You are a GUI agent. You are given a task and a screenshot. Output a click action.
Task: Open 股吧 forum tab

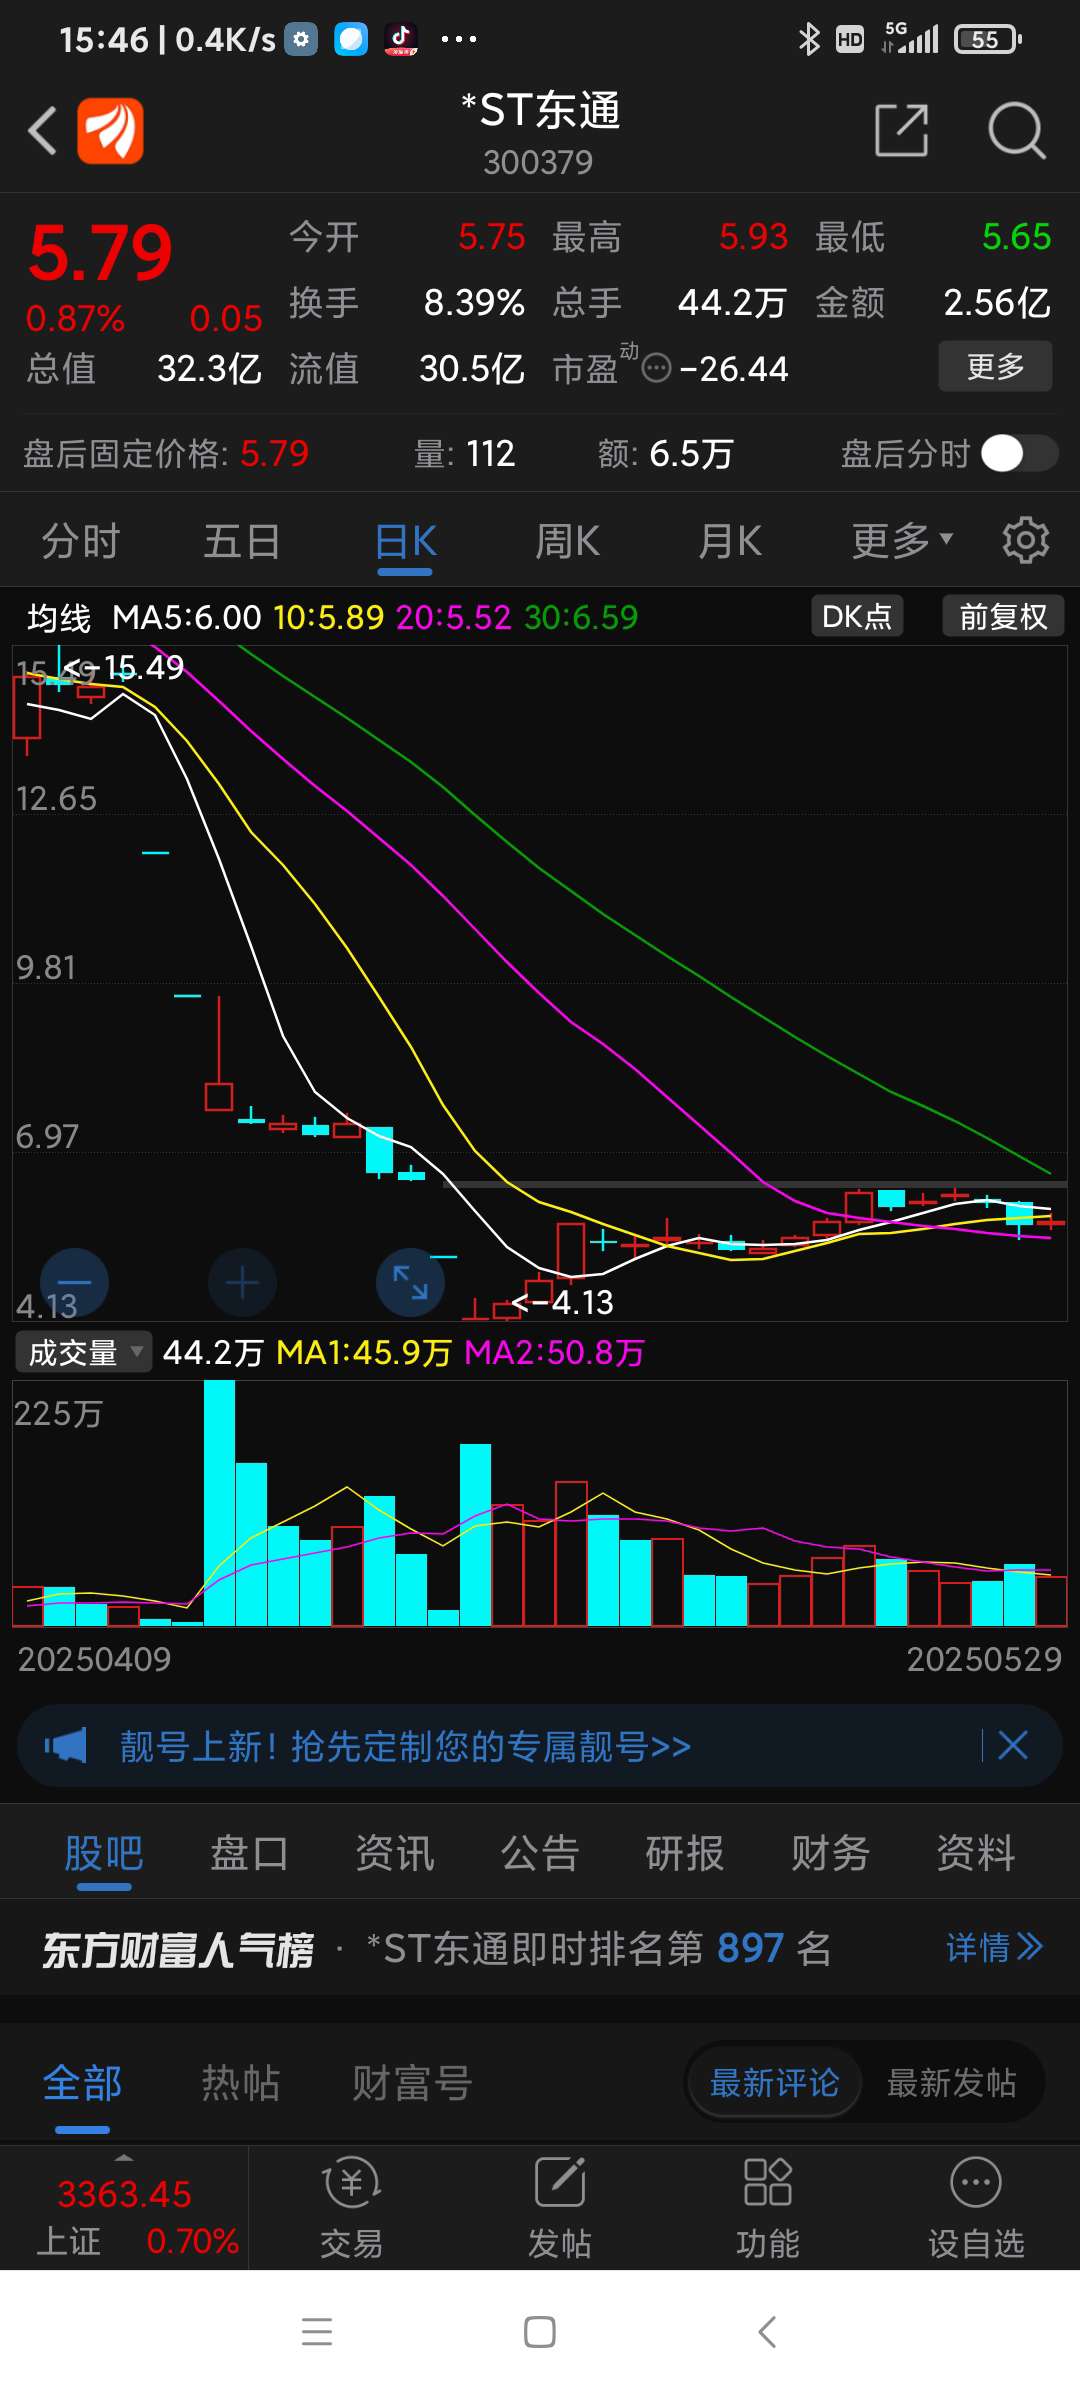point(104,1853)
